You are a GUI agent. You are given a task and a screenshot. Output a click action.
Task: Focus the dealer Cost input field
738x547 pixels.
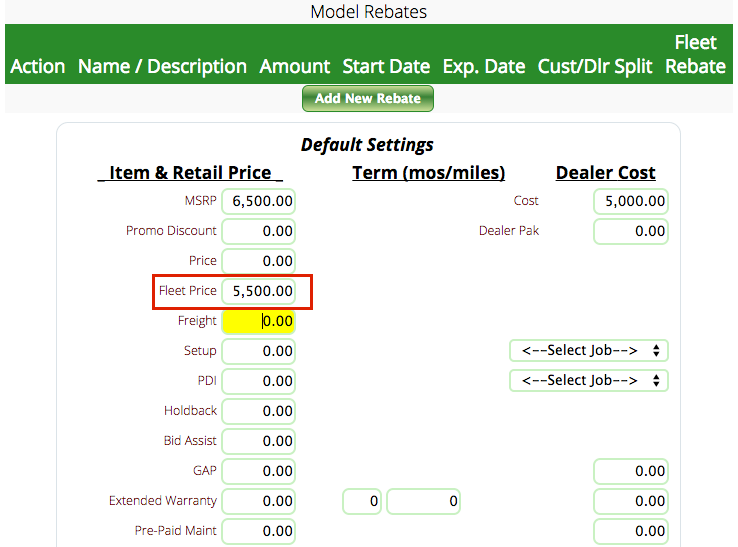pos(631,201)
